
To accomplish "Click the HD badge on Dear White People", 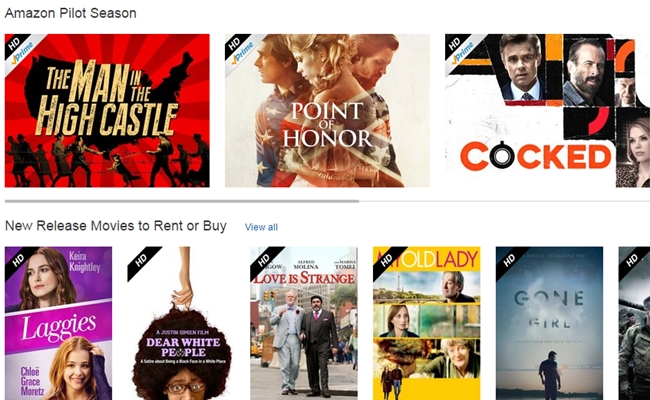I will point(140,260).
